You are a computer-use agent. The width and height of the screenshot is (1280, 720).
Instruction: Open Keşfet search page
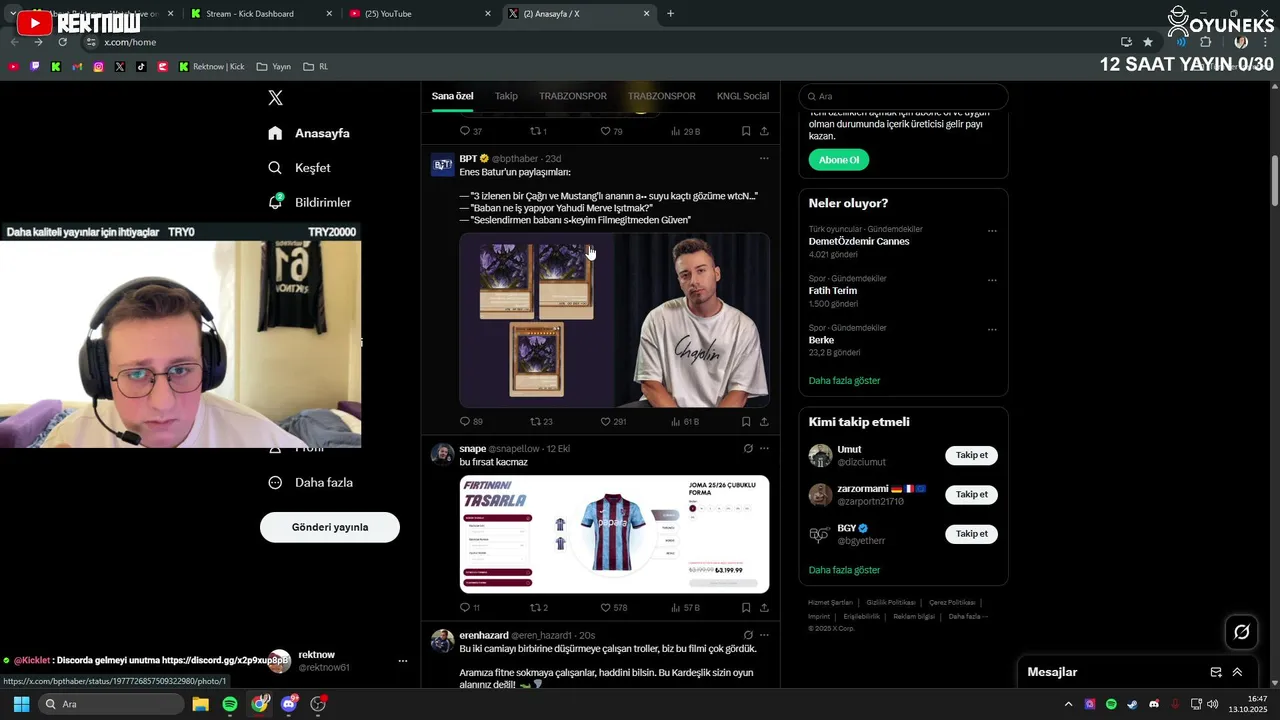[x=299, y=168]
